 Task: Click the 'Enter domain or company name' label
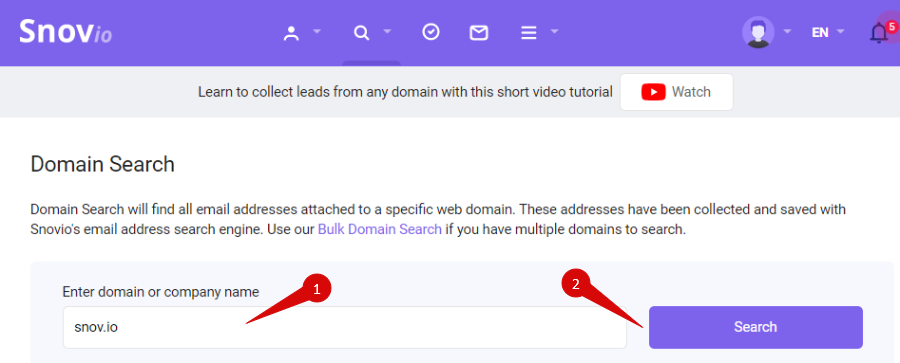point(161,292)
